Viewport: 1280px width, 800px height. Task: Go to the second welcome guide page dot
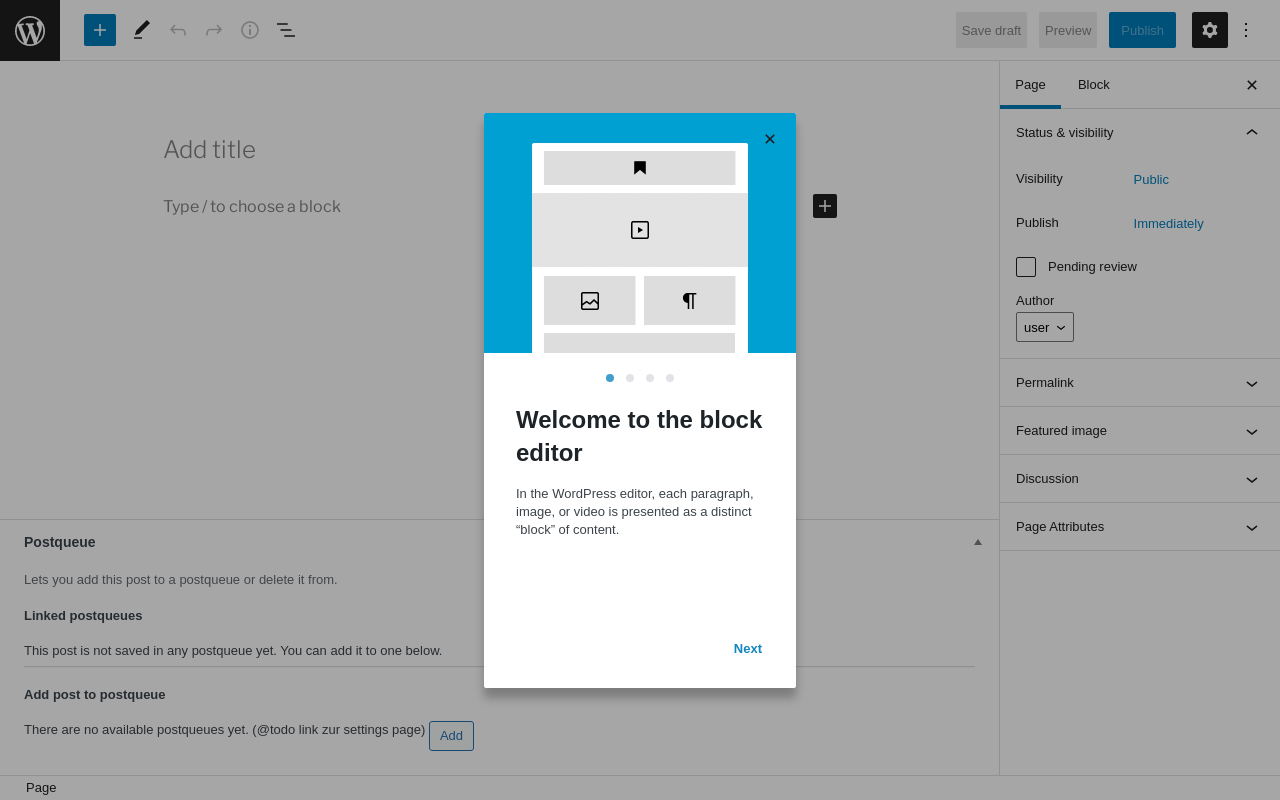(630, 378)
